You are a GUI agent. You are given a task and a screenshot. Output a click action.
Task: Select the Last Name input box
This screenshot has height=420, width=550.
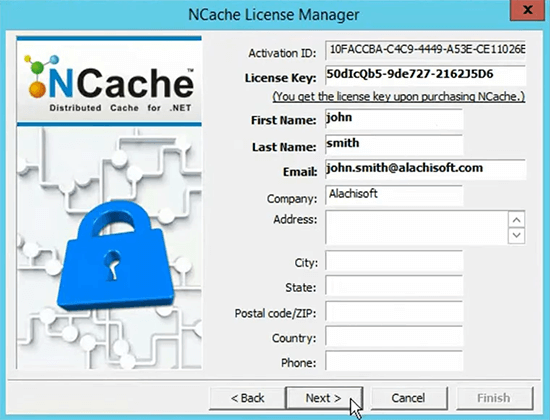[394, 145]
